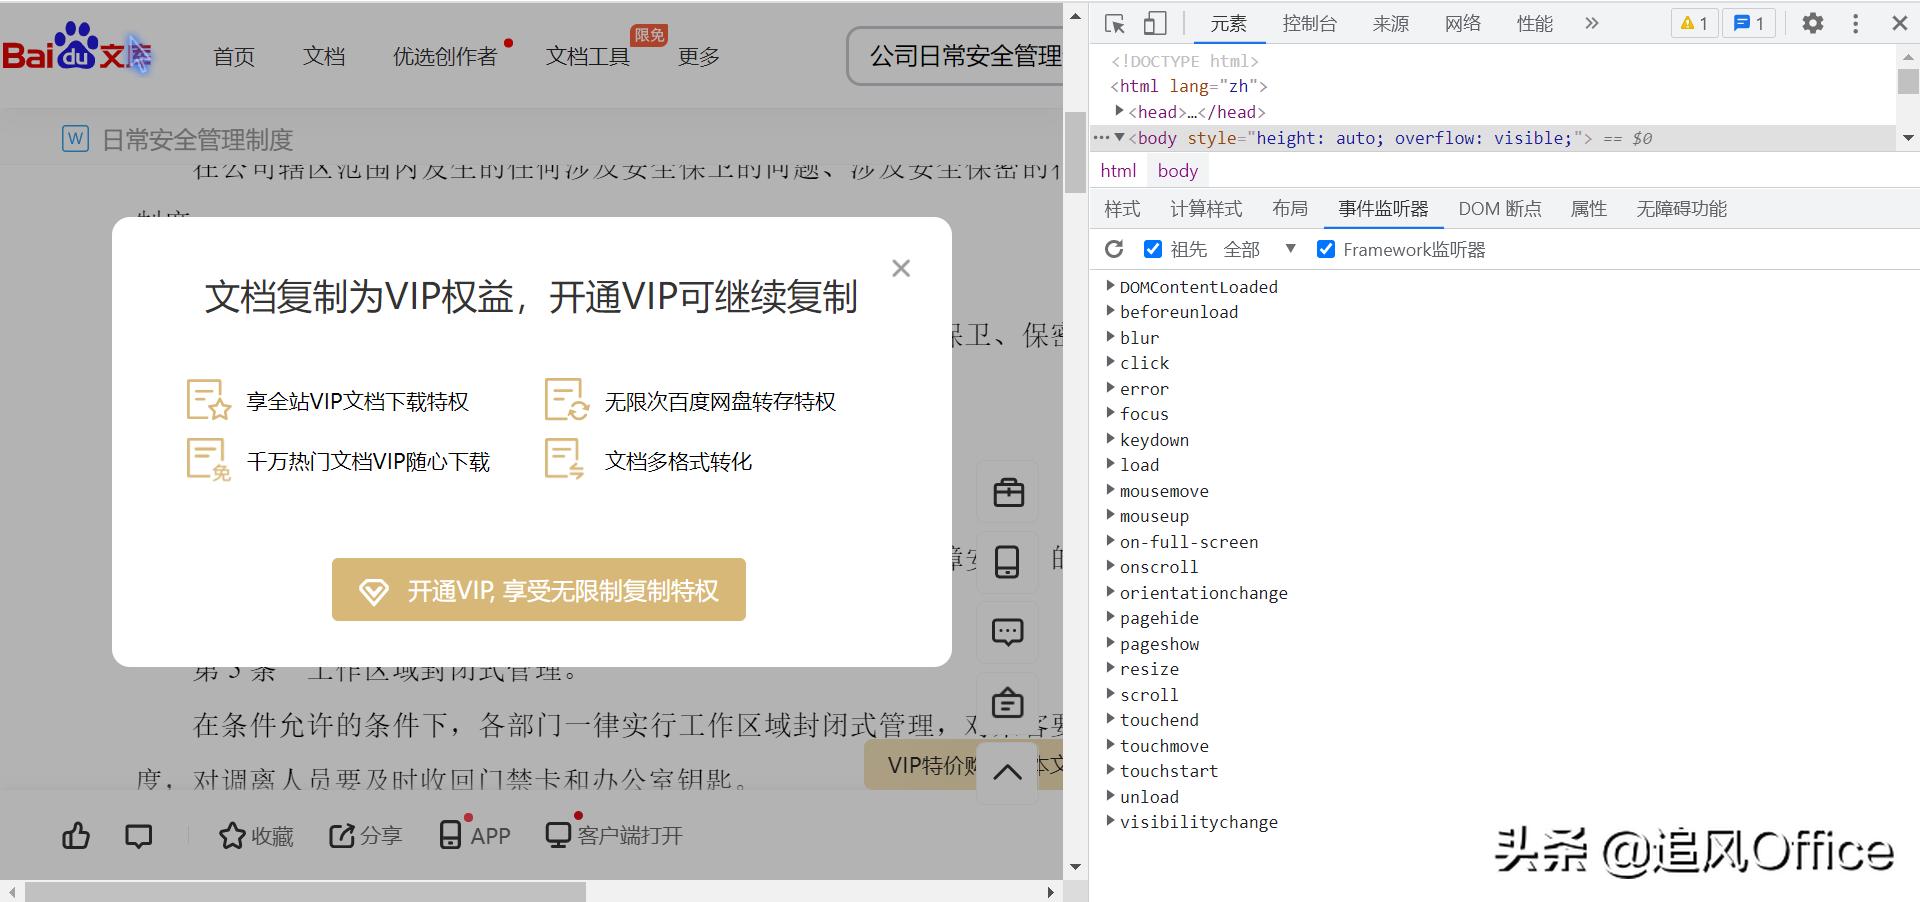The width and height of the screenshot is (1920, 902).
Task: Disable the Framework监听器 checkbox
Action: pos(1326,248)
